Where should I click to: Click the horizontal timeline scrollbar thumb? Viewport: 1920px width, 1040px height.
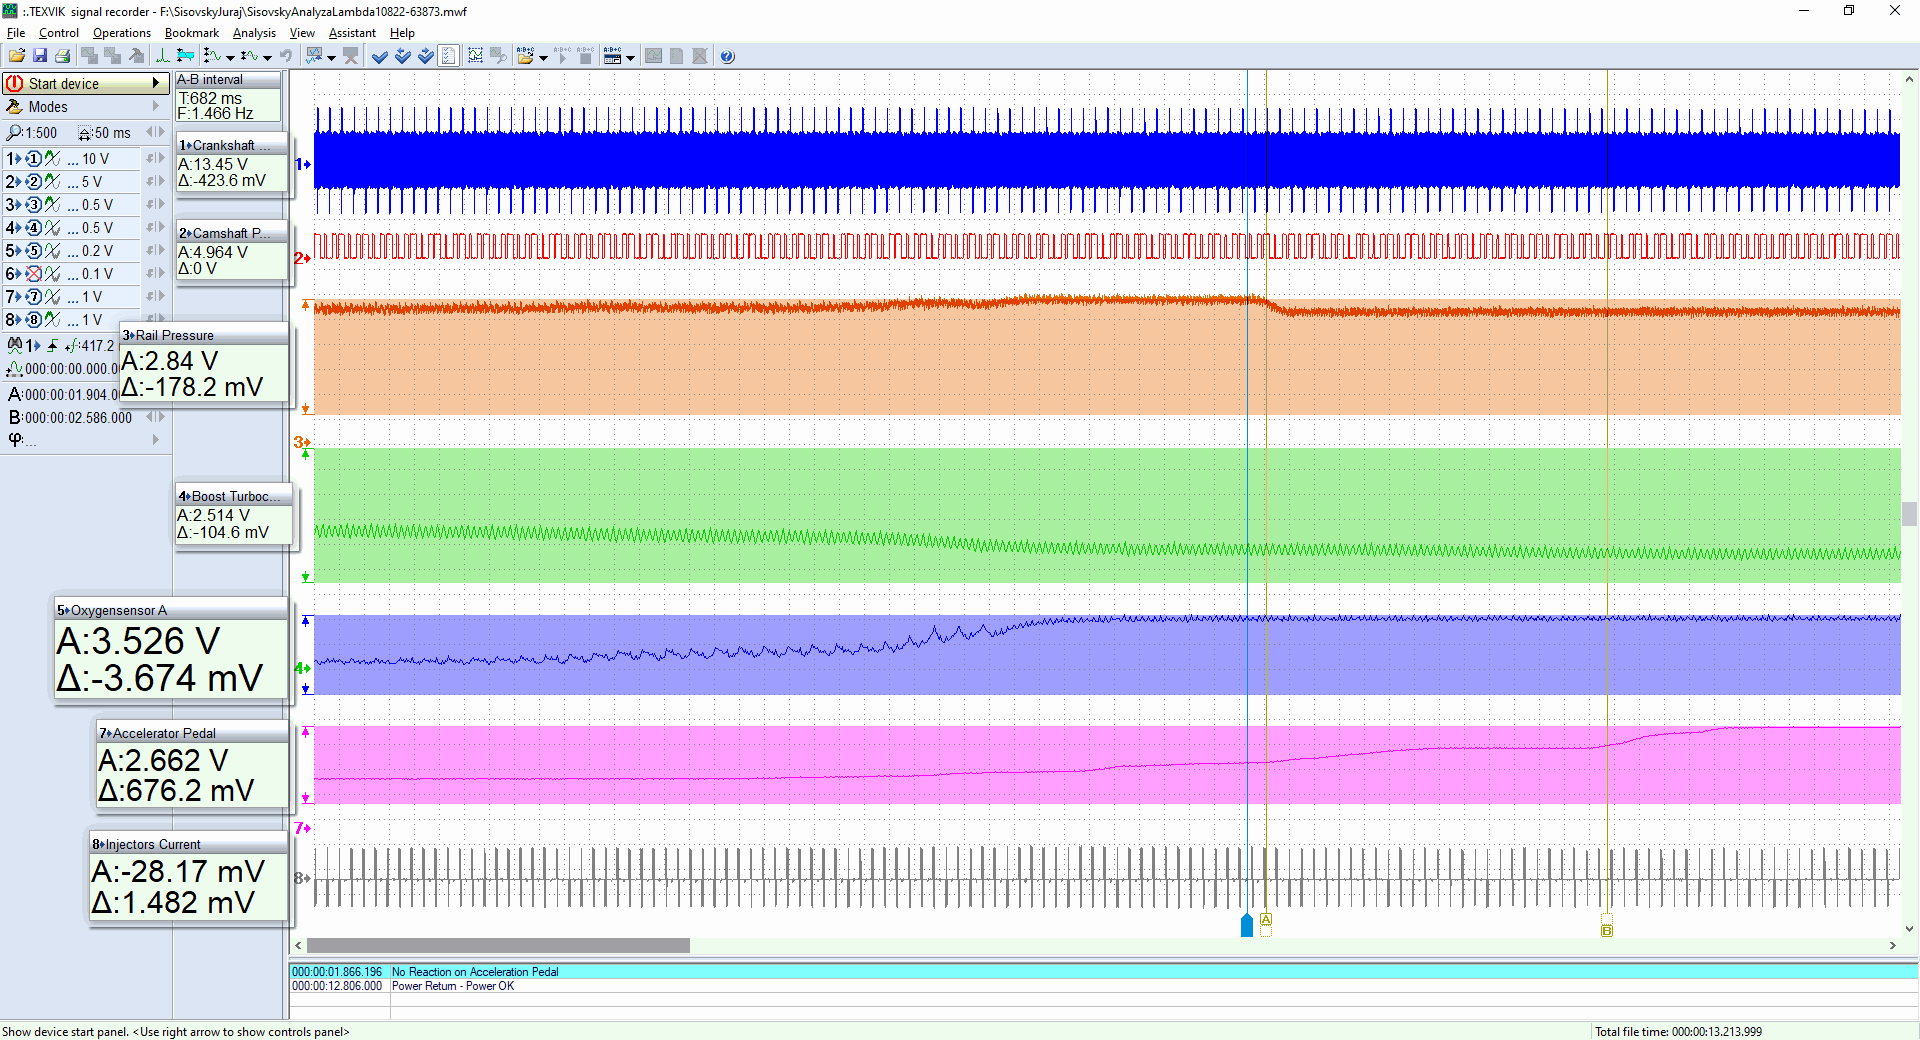[498, 946]
